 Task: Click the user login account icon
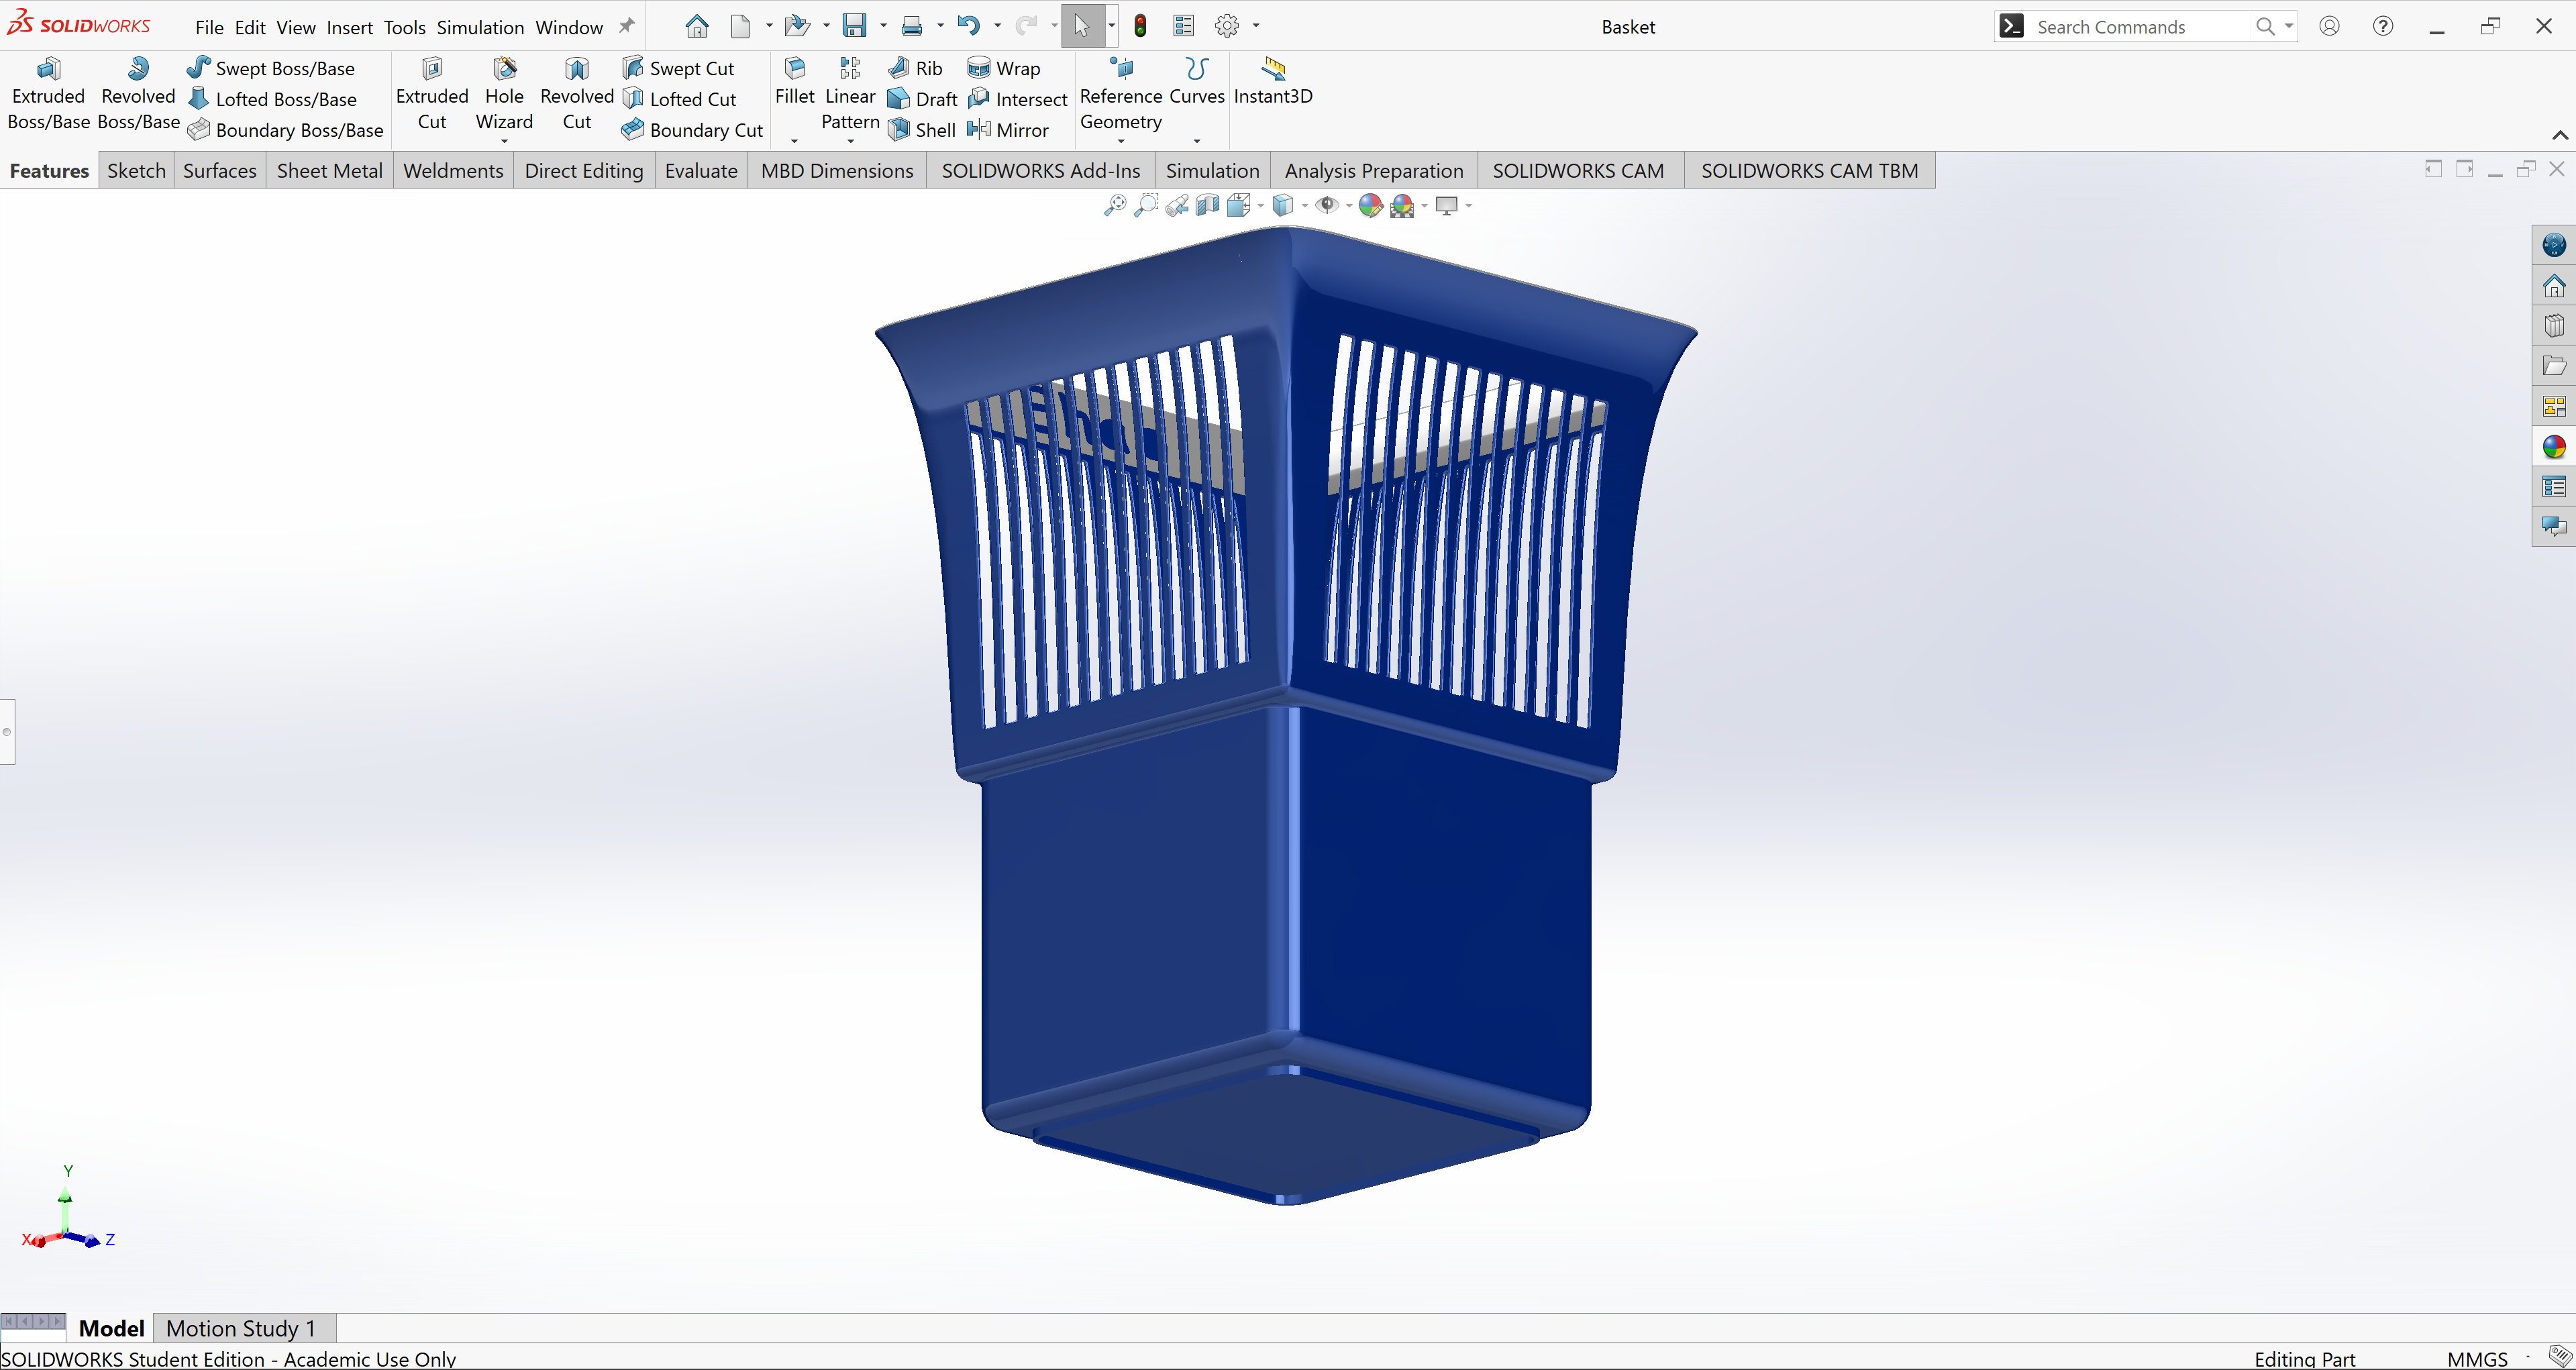[2329, 26]
